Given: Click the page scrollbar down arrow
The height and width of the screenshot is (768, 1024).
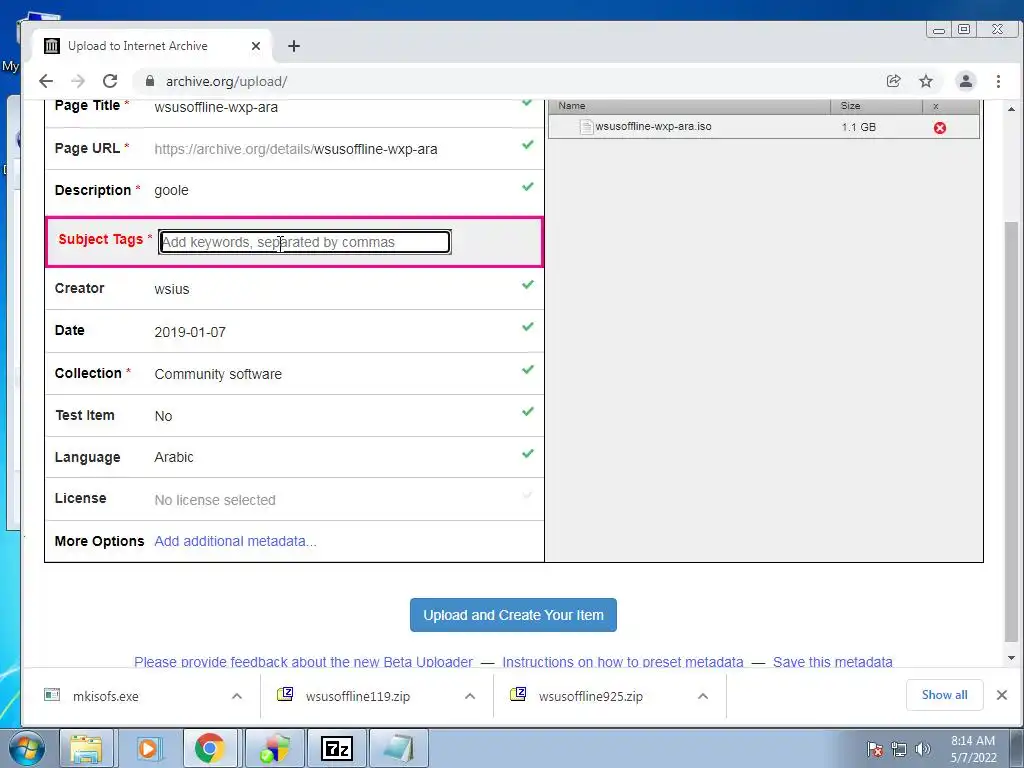Looking at the screenshot, I should click(x=1012, y=658).
